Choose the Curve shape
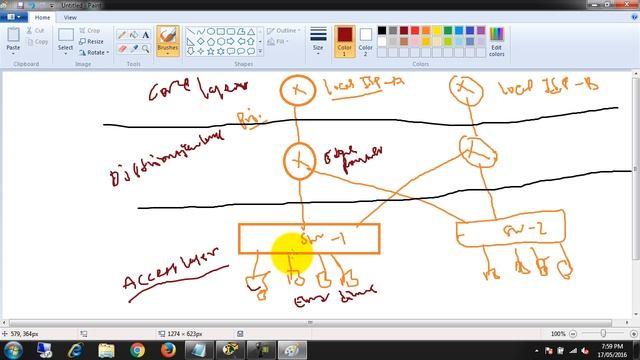640x360 pixels. point(201,31)
